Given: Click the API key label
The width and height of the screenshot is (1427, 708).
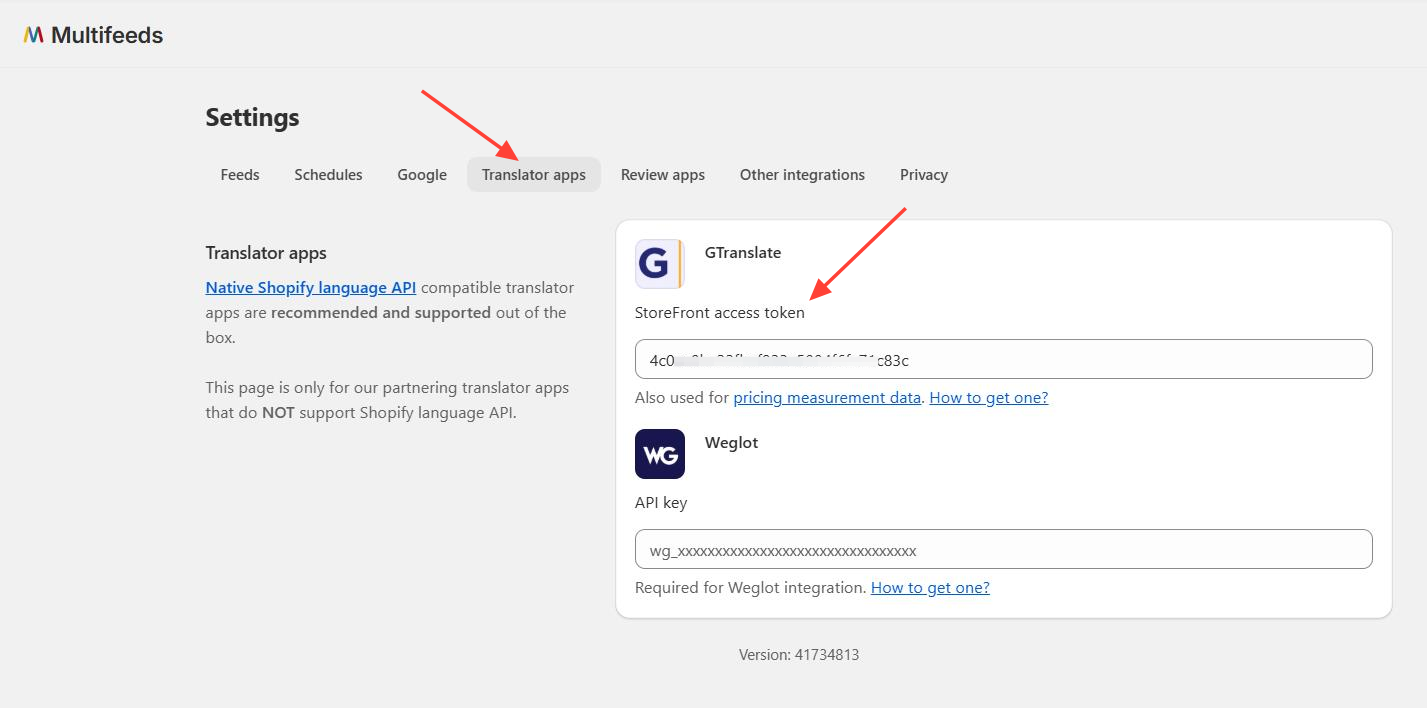Looking at the screenshot, I should 661,502.
